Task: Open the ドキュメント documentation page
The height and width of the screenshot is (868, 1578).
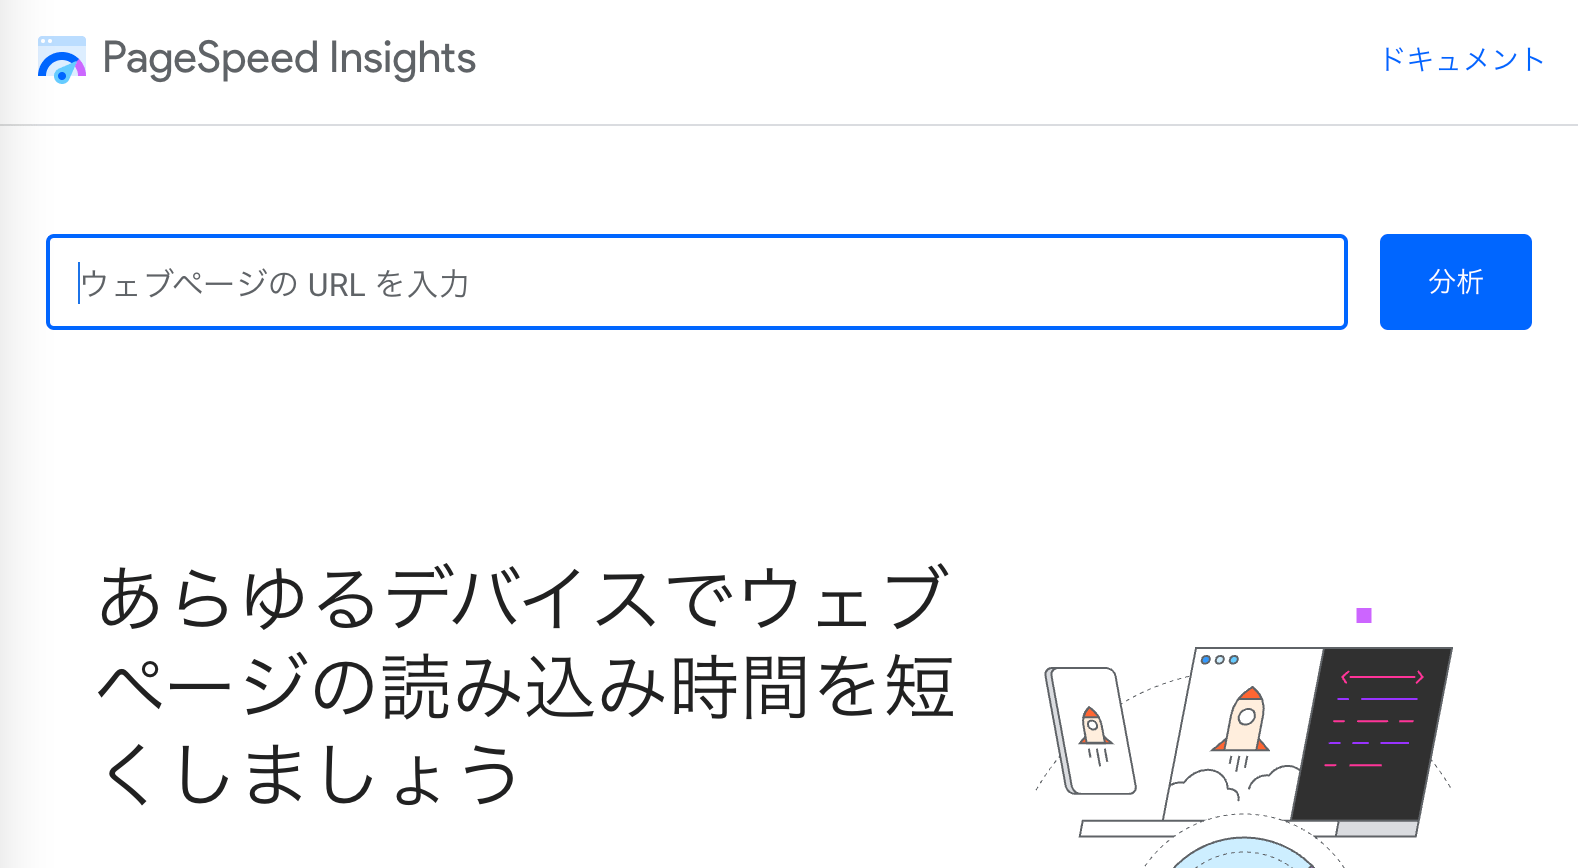Action: click(1462, 60)
